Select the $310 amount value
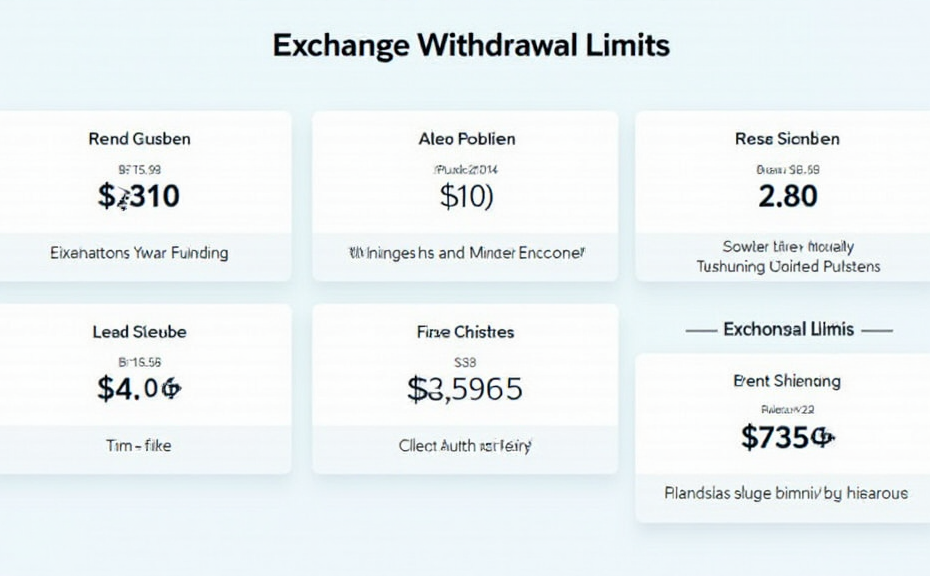This screenshot has height=576, width=930. (139, 196)
